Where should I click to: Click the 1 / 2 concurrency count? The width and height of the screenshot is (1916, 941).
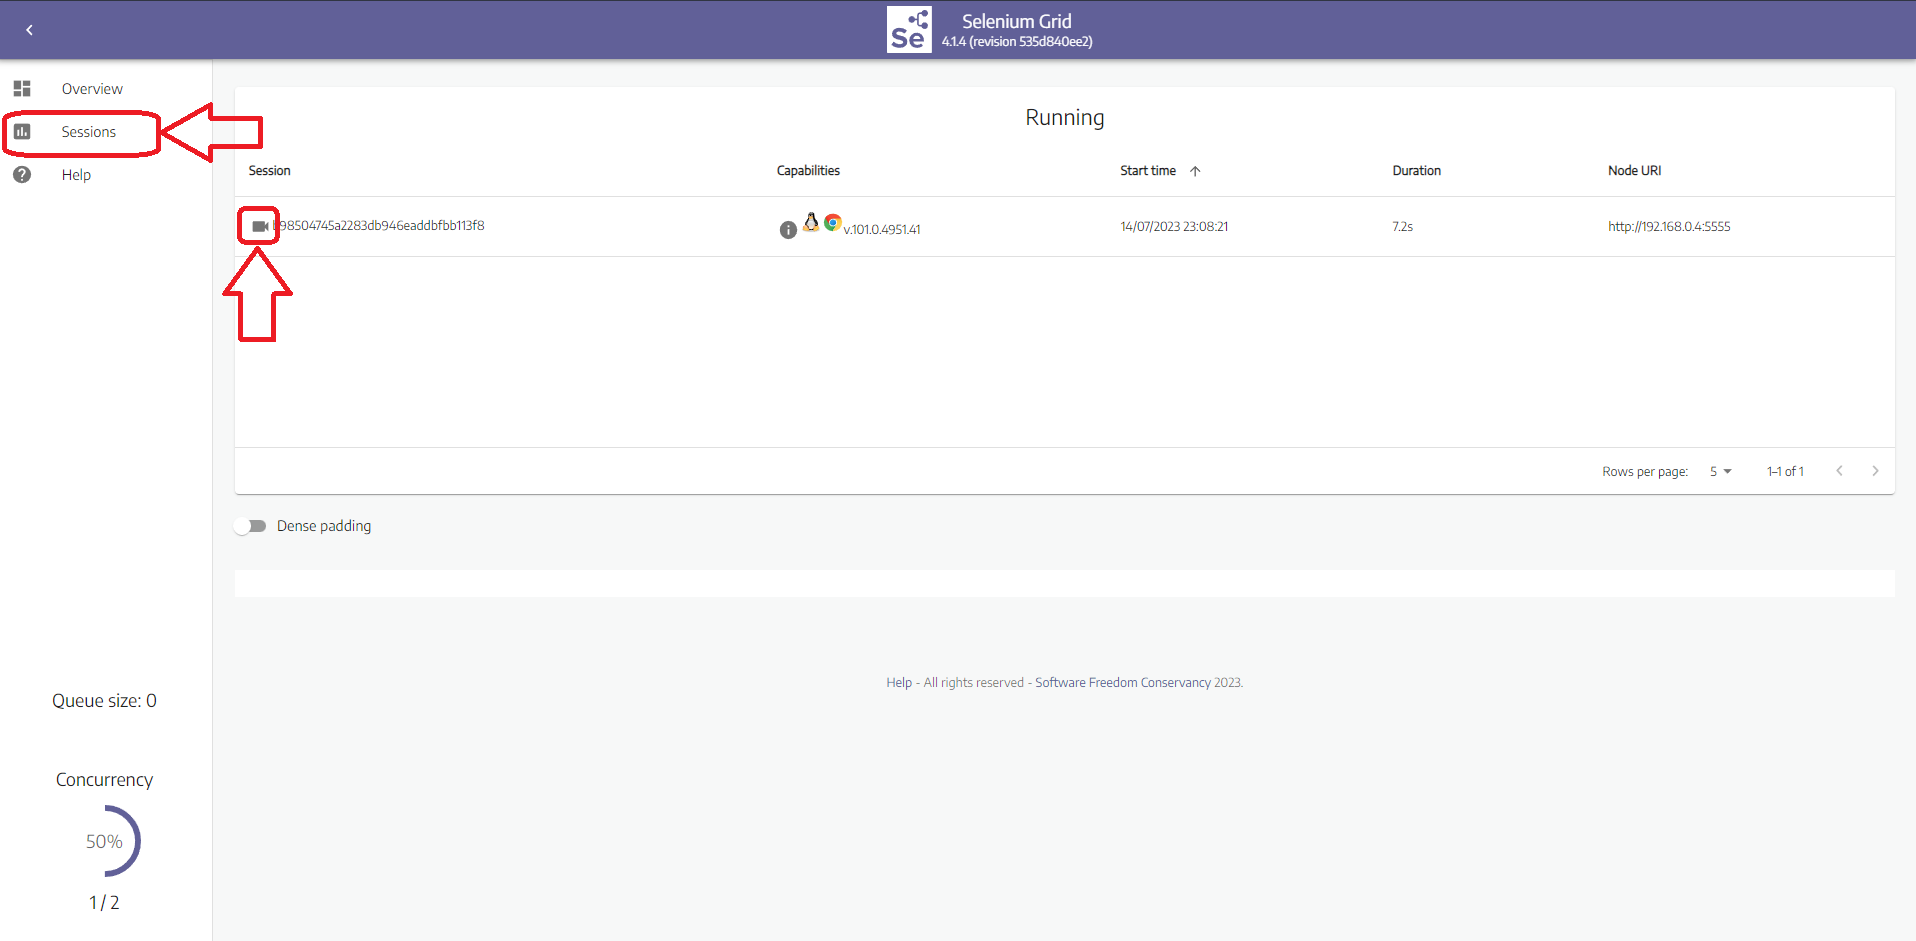(104, 902)
